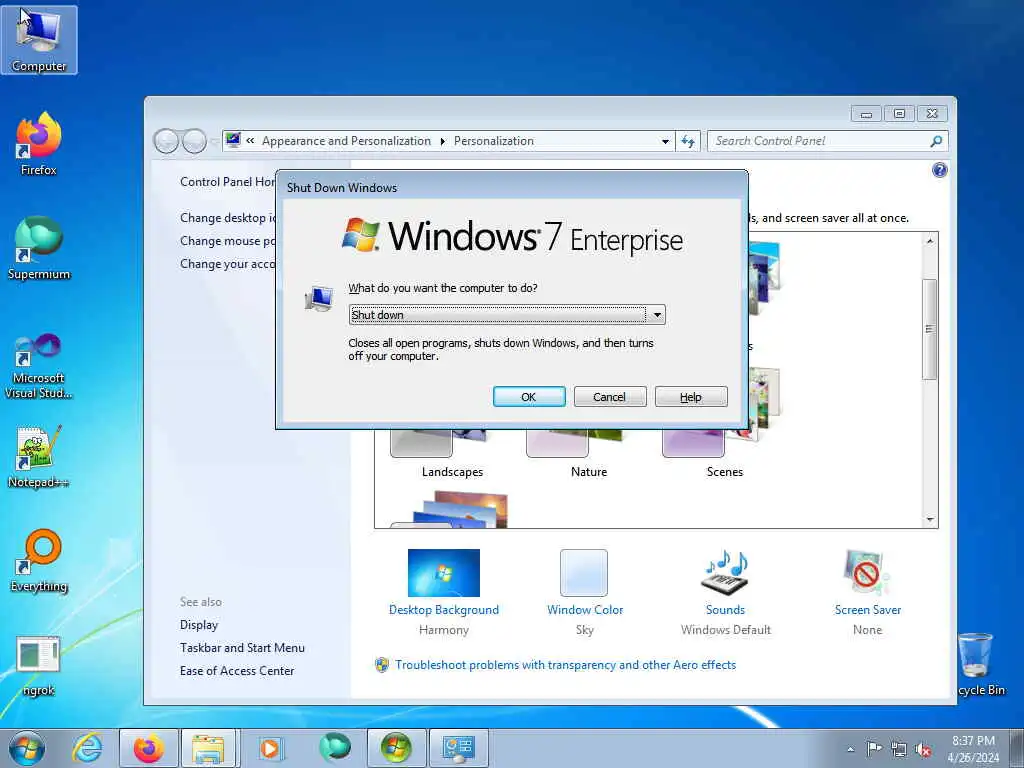This screenshot has height=768, width=1024.
Task: Click the Control Panel Home link
Action: 227,182
